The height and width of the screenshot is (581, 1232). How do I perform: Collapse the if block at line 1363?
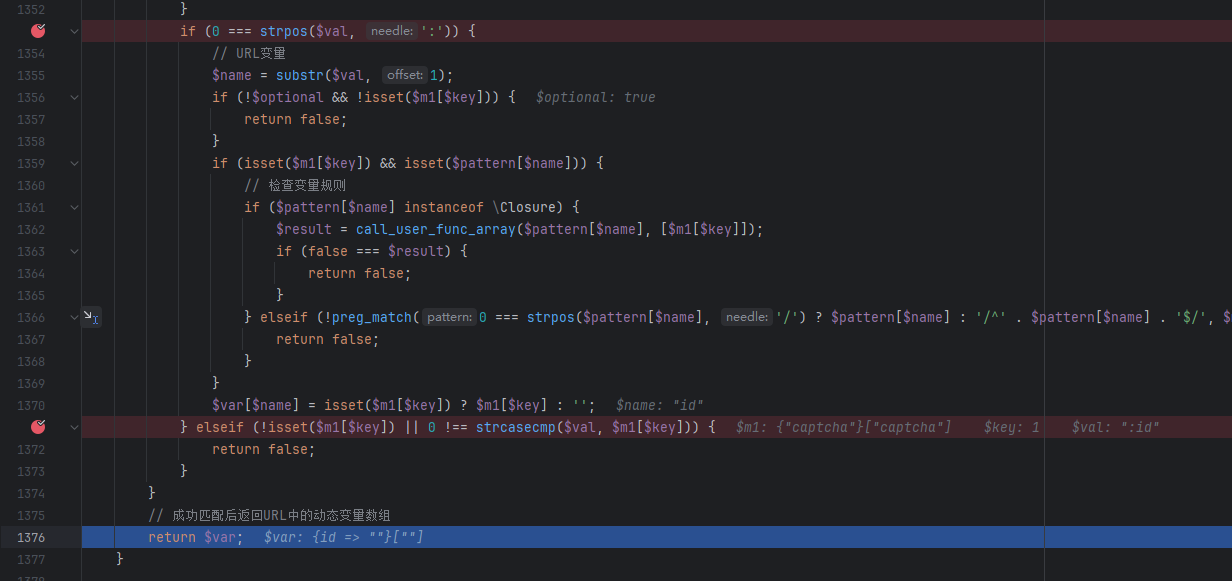(74, 251)
